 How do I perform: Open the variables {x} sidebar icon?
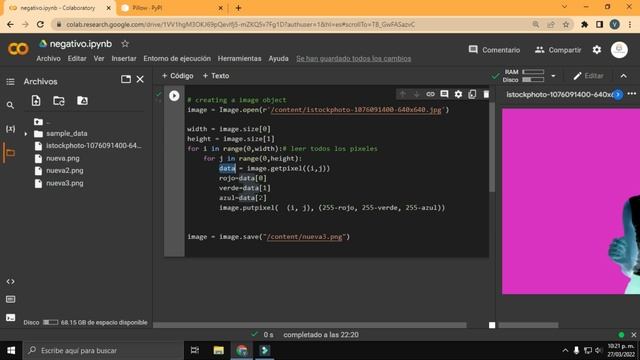[10, 129]
